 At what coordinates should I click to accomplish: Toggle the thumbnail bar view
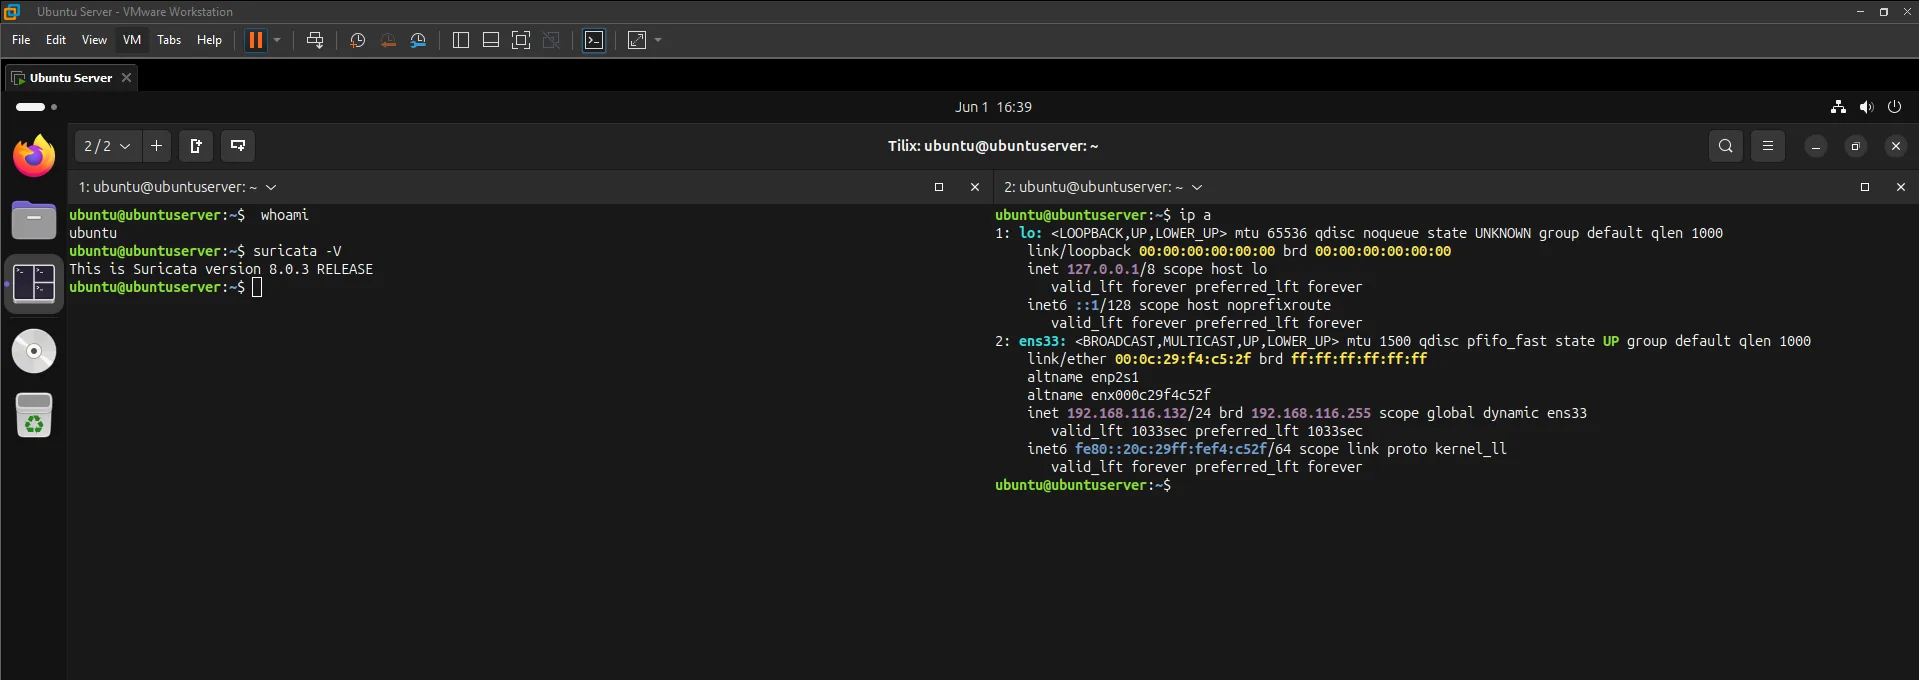[491, 40]
